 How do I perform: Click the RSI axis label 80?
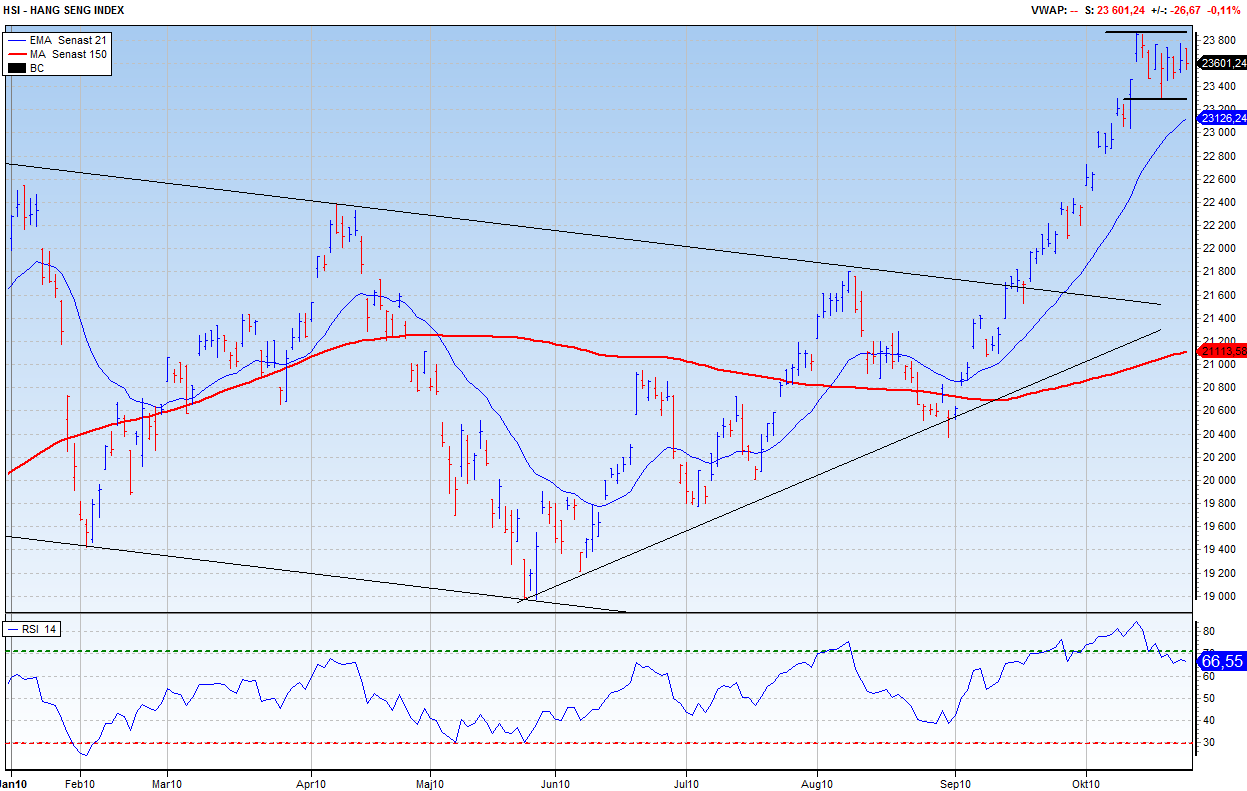(x=1208, y=632)
